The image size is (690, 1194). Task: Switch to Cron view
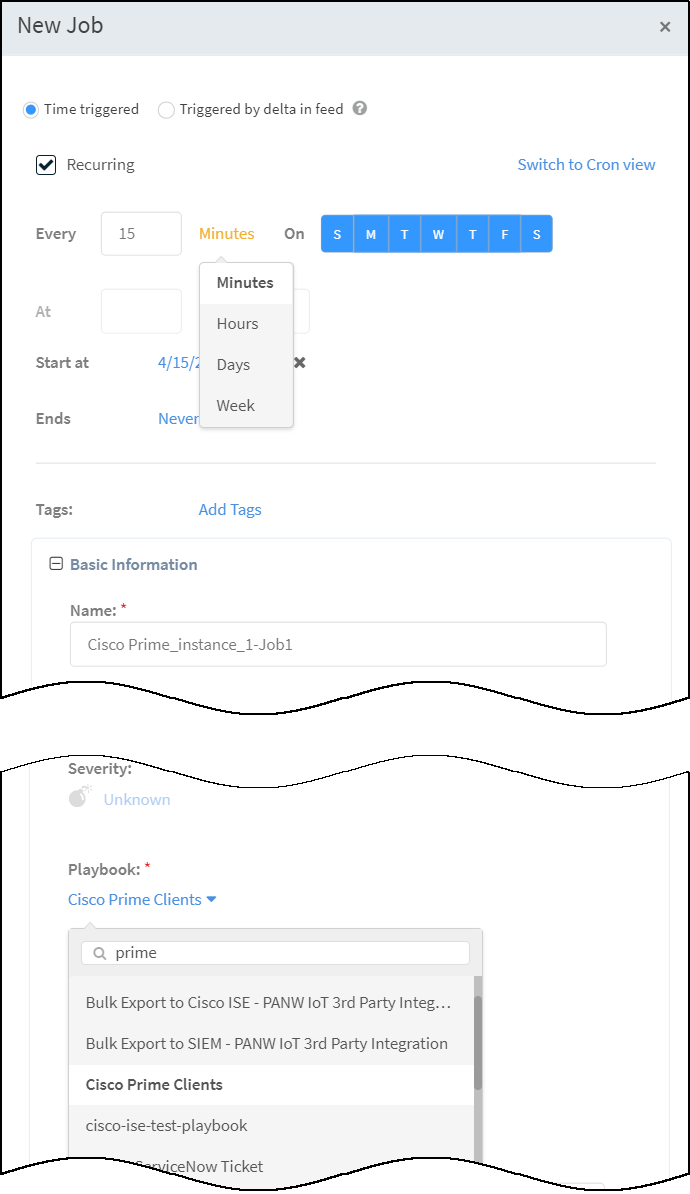[x=586, y=164]
